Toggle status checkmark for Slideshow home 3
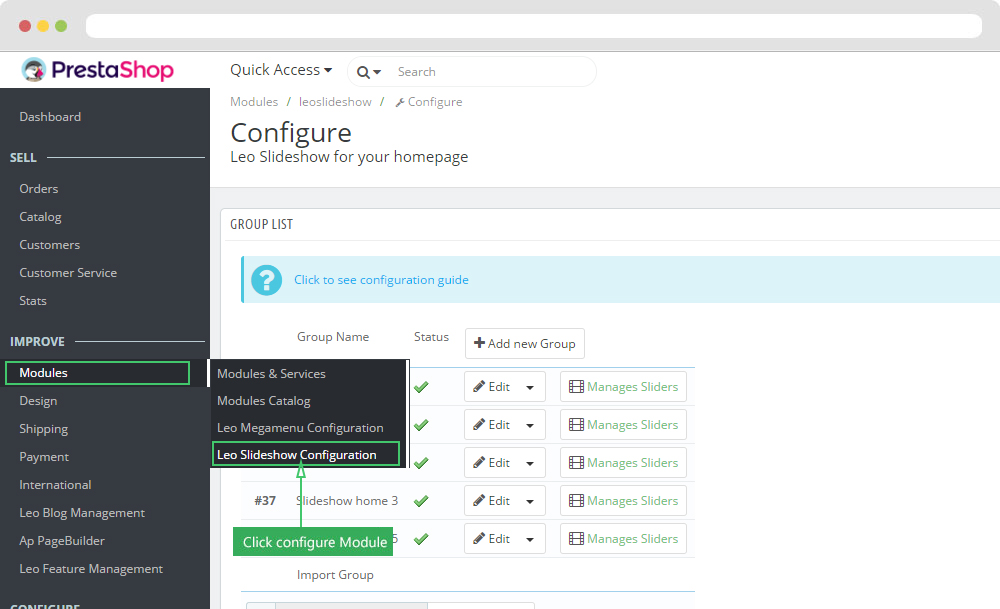 (x=421, y=501)
